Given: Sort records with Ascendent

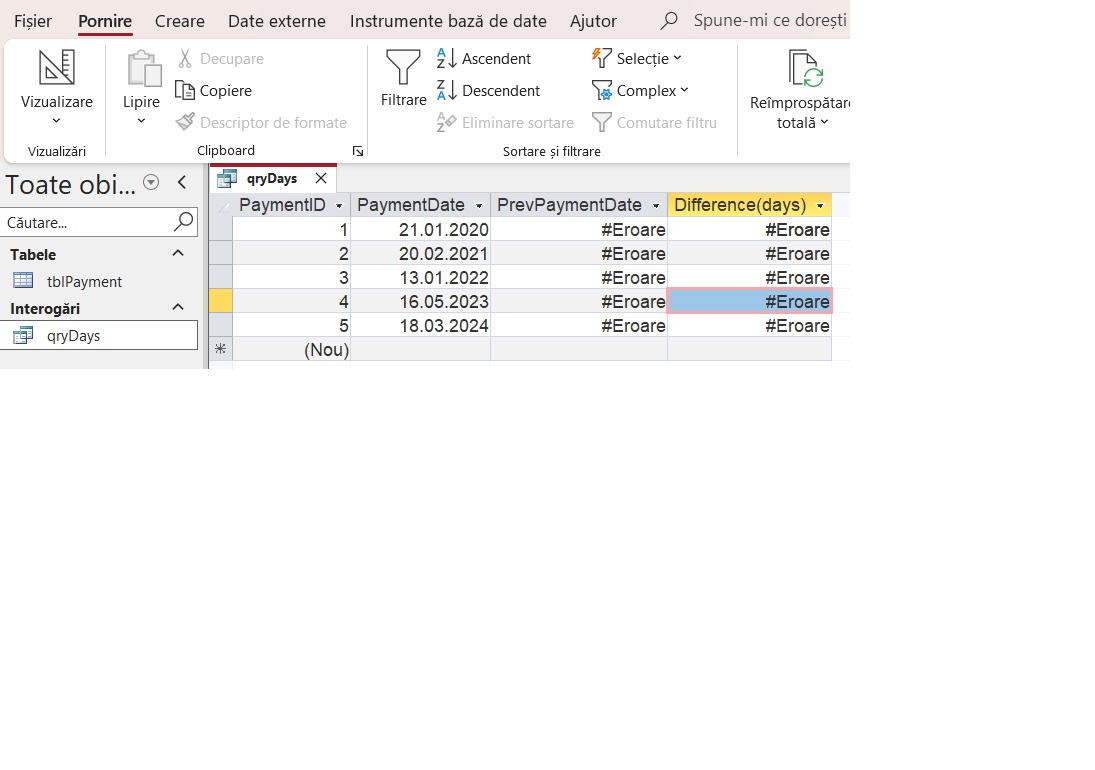Looking at the screenshot, I should point(484,59).
